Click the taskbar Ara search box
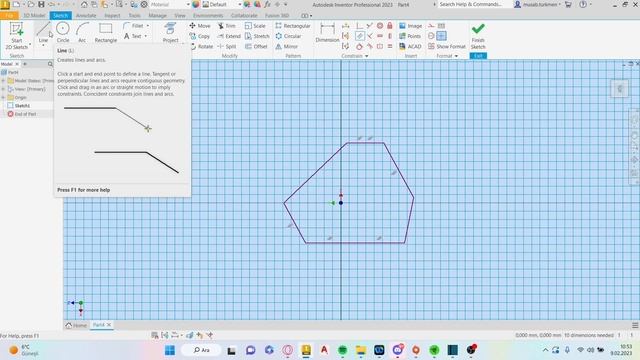This screenshot has width=640, height=360. click(x=201, y=350)
